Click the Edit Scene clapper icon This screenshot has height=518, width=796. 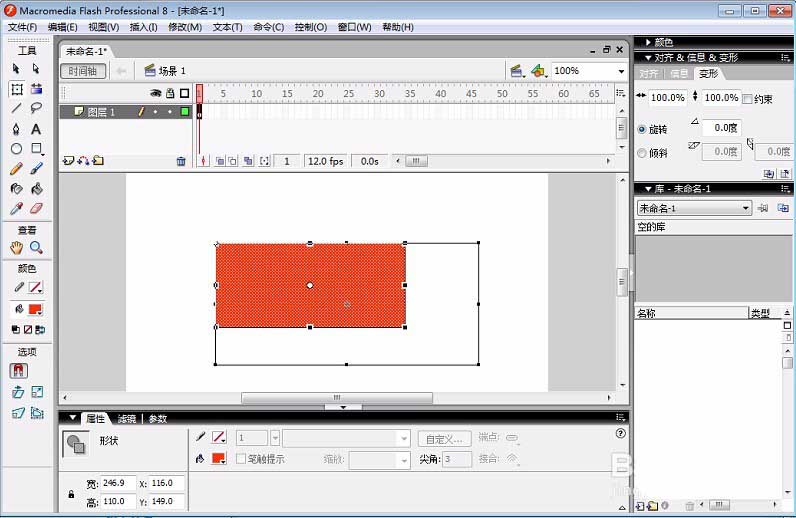click(x=517, y=71)
